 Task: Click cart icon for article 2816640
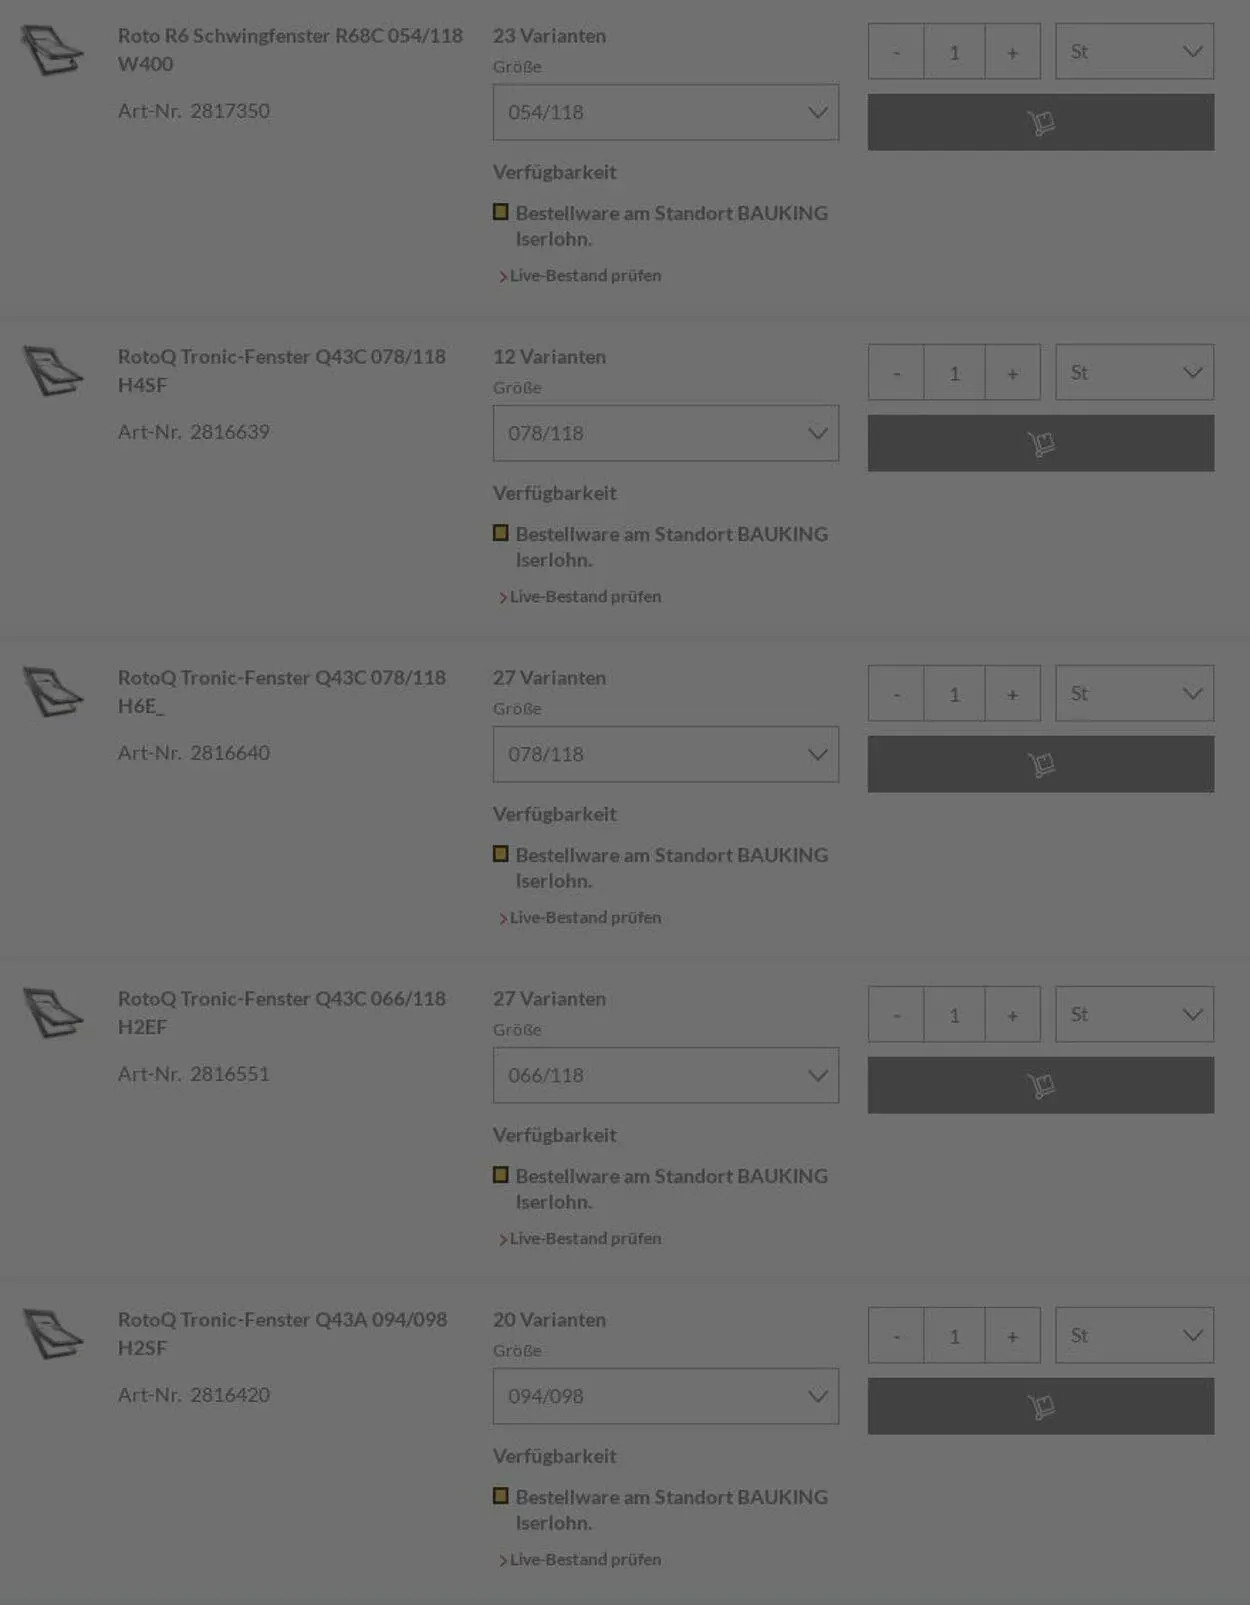point(1040,764)
